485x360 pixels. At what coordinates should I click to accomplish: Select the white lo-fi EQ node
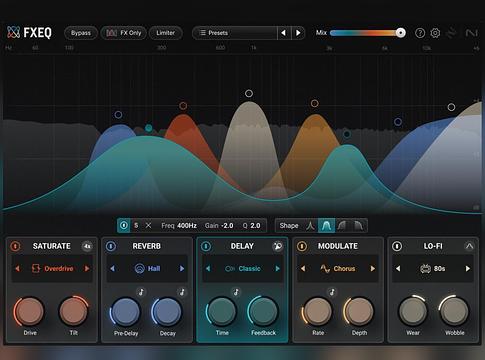[x=451, y=107]
